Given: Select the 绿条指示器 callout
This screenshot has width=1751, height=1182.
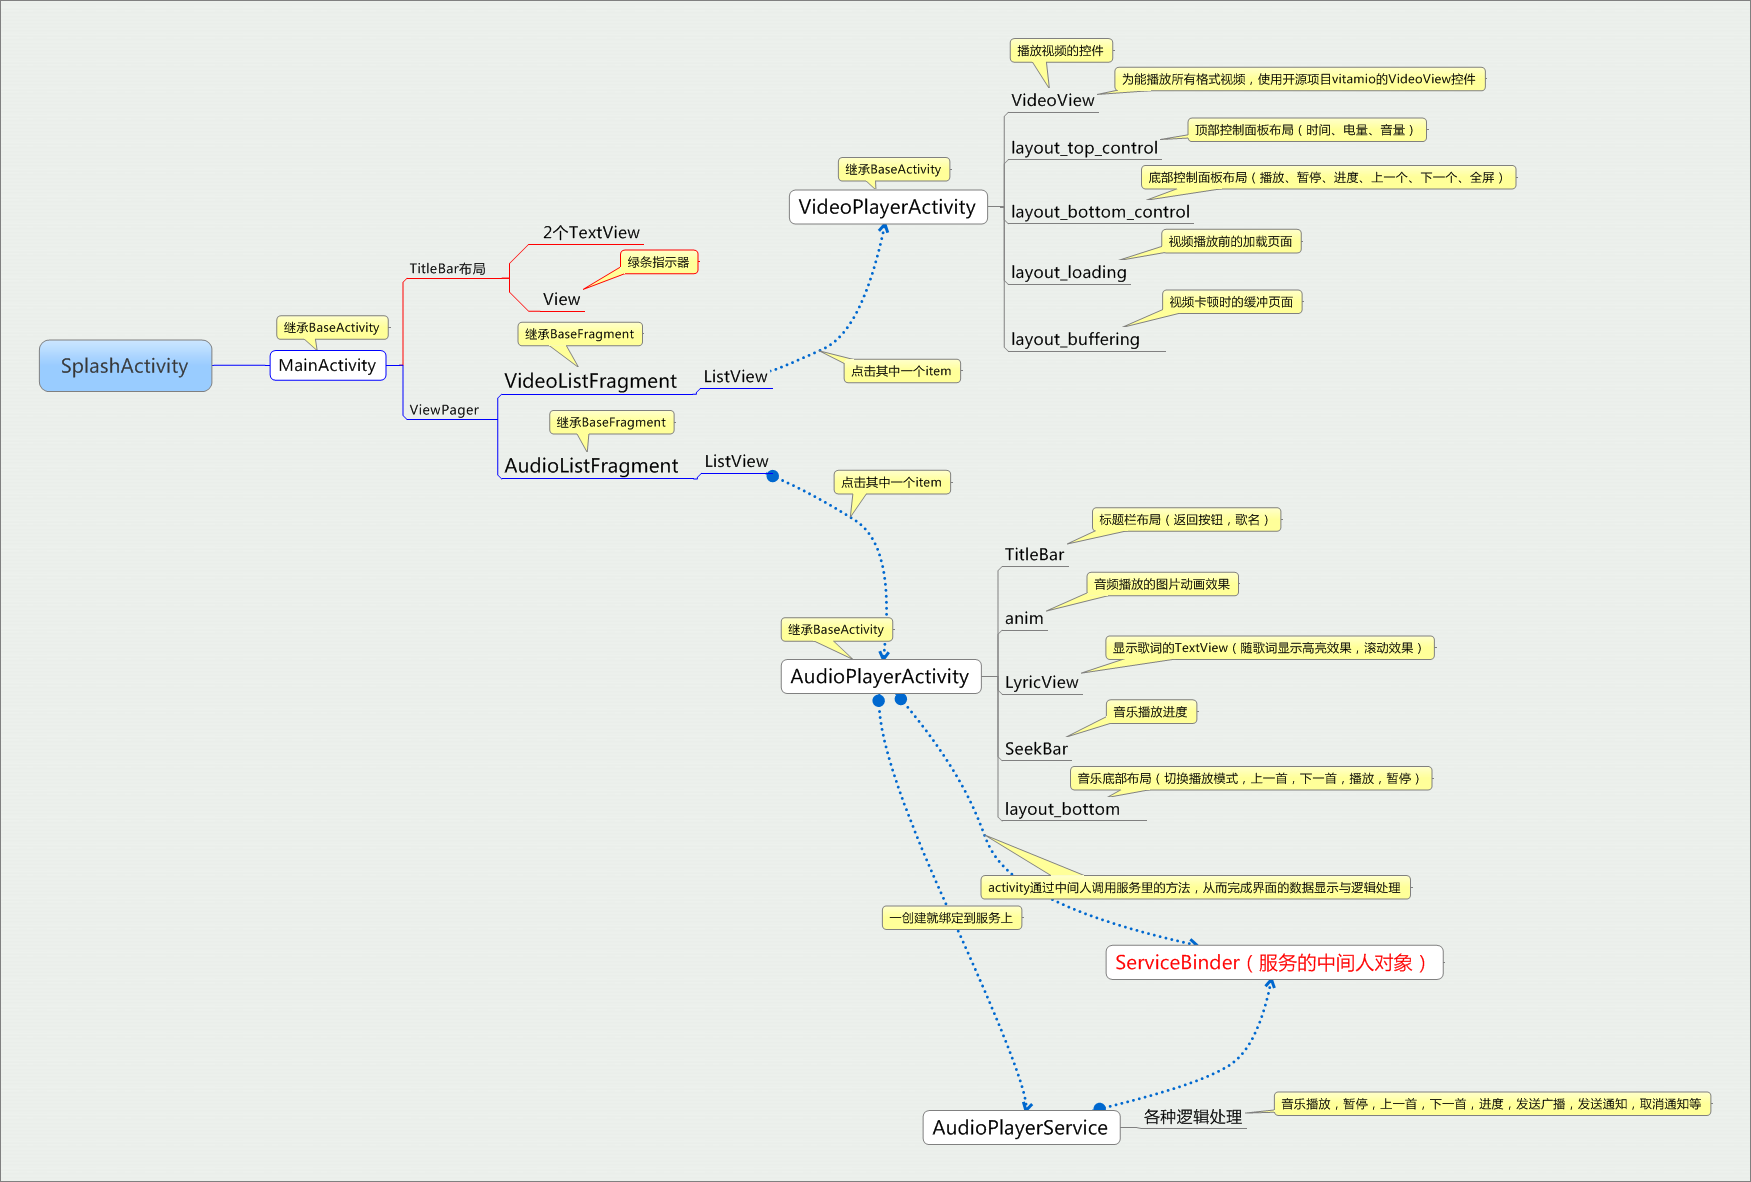Looking at the screenshot, I should pyautogui.click(x=659, y=262).
